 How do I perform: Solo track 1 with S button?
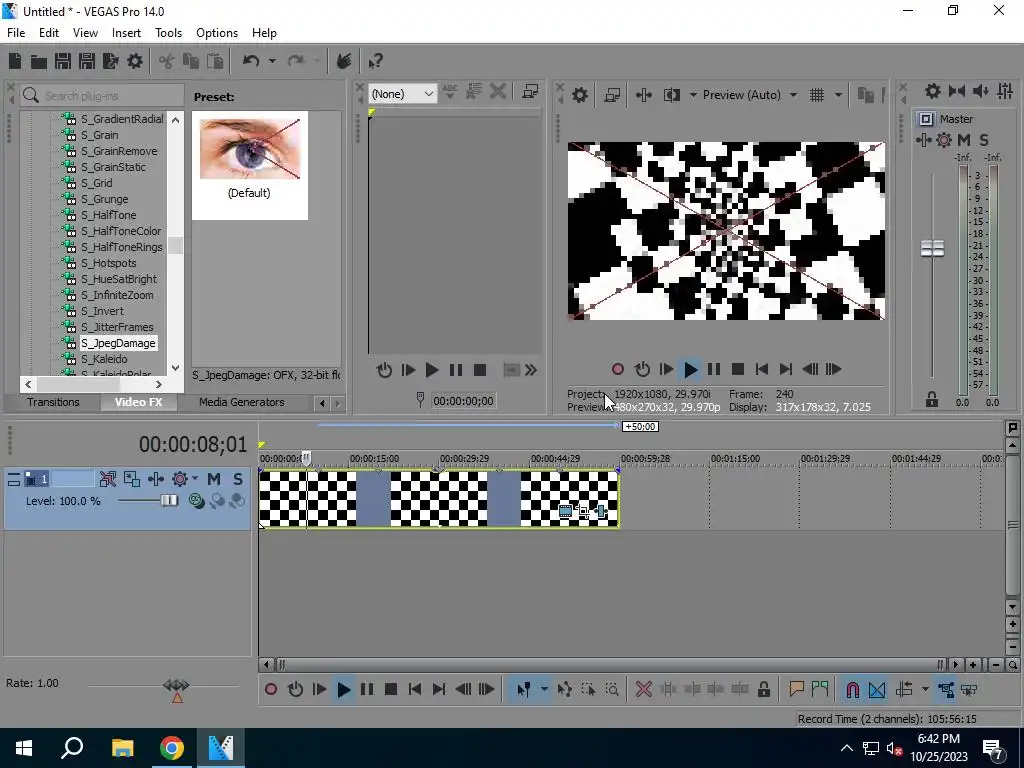(x=238, y=479)
